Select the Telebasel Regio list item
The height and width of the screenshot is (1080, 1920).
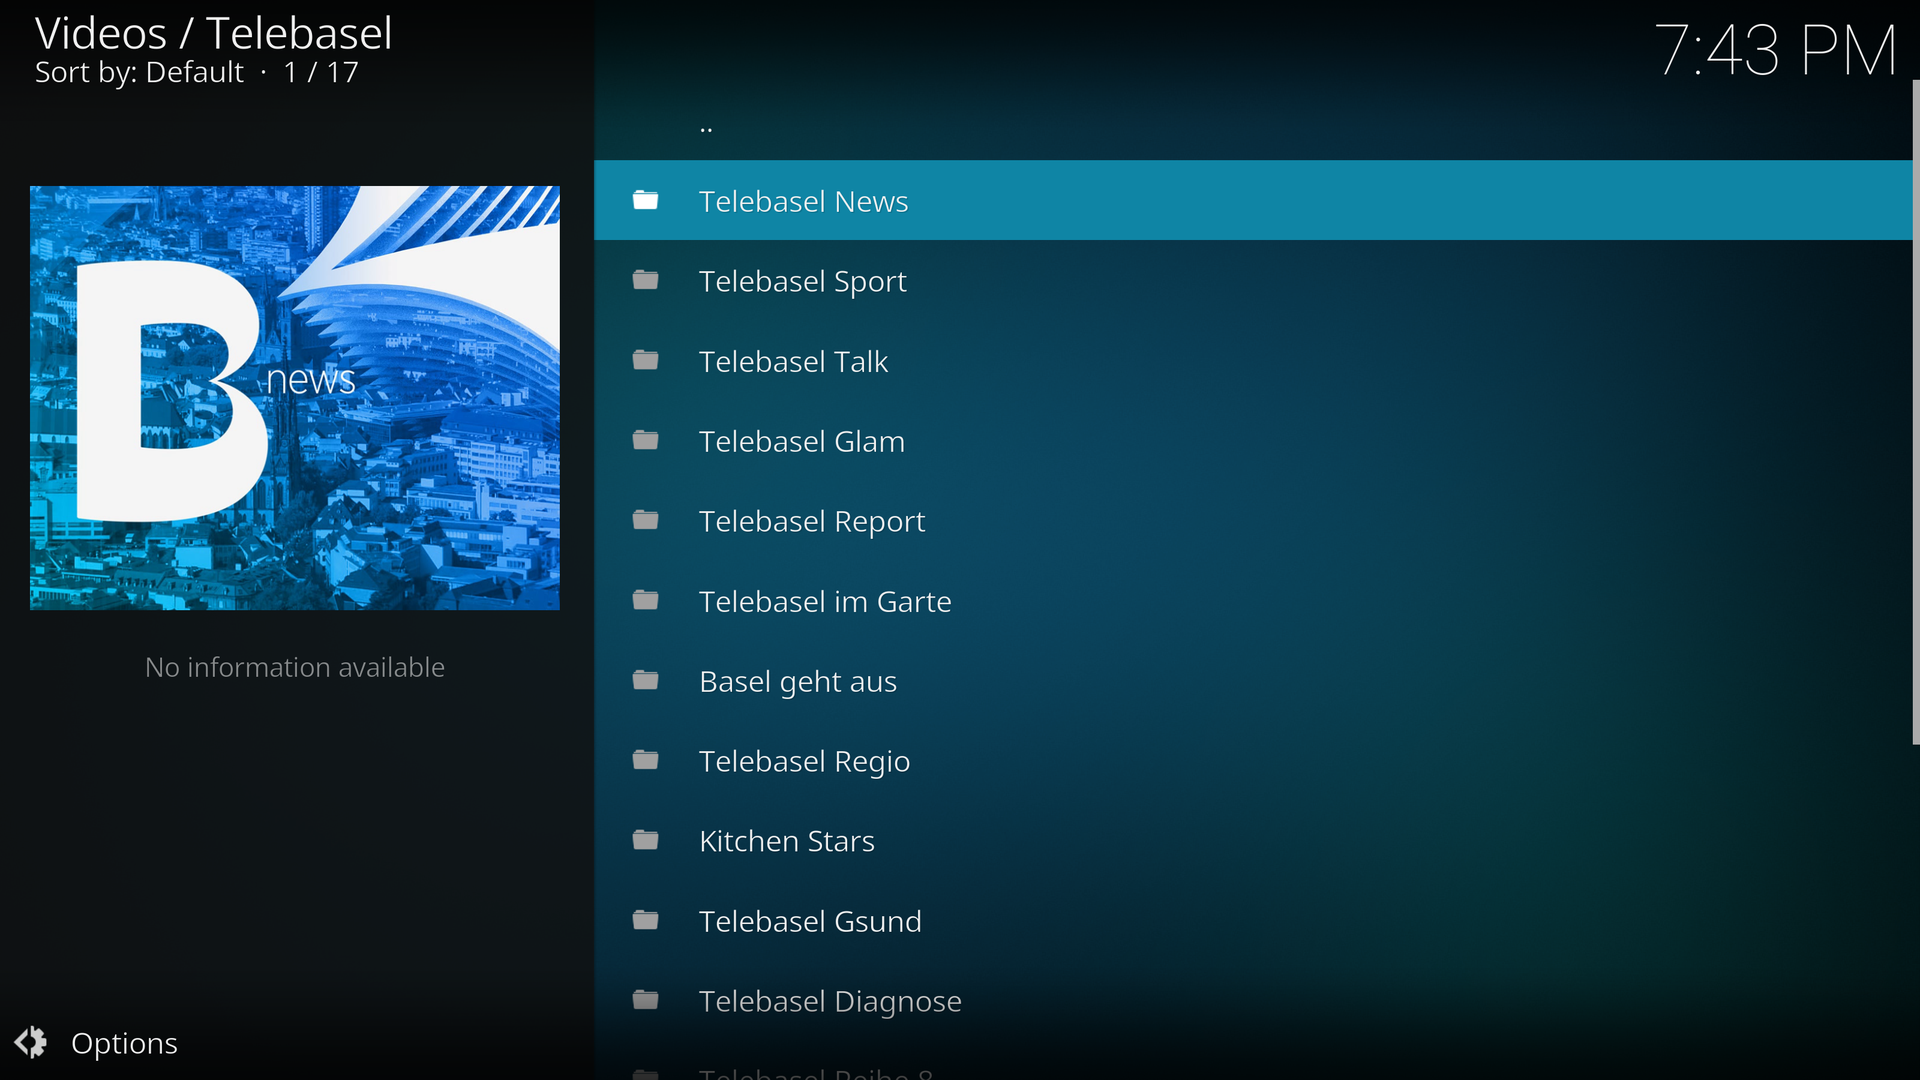click(x=804, y=761)
